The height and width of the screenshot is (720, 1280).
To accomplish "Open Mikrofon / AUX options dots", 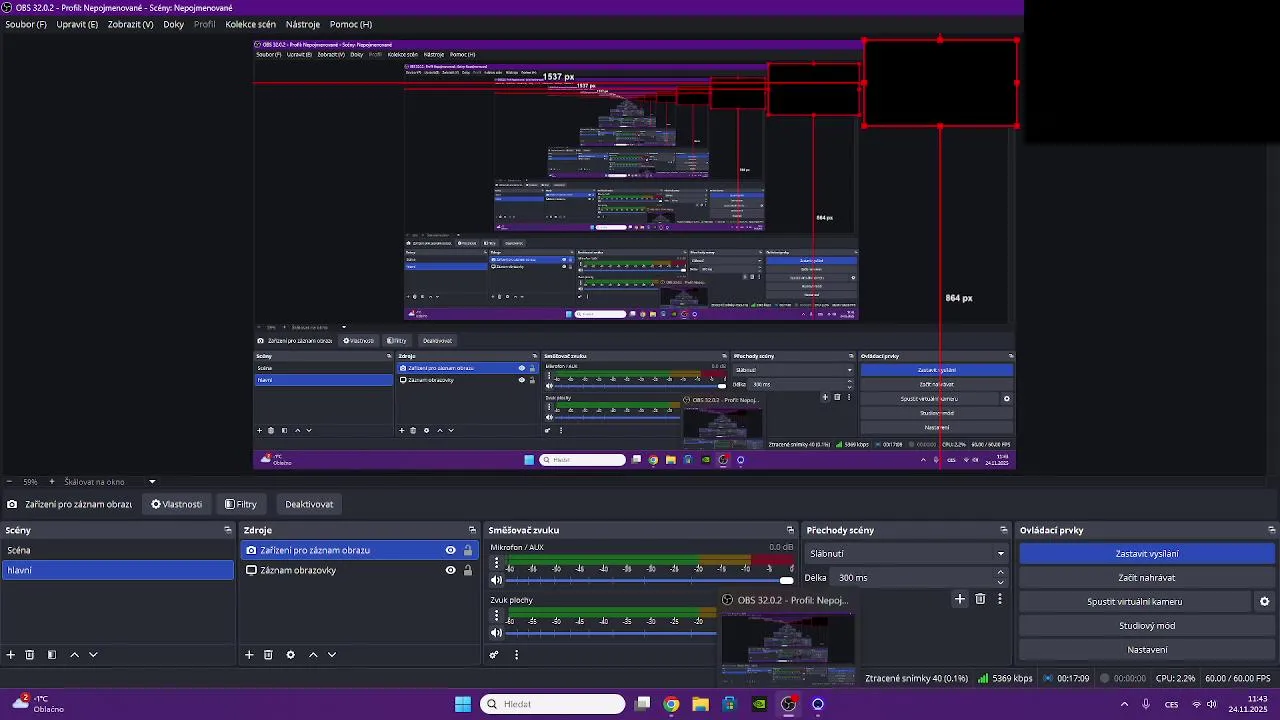I will click(496, 563).
